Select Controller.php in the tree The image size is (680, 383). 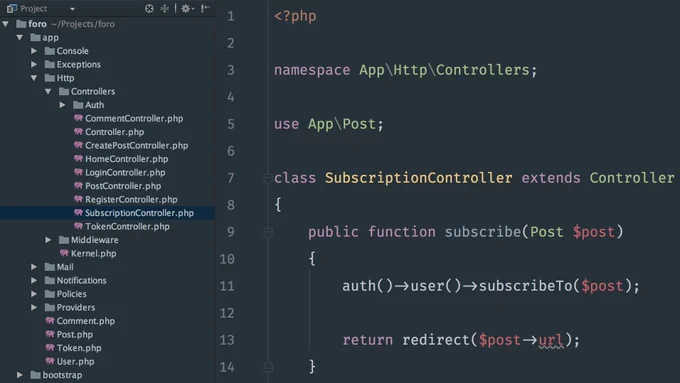click(x=114, y=132)
